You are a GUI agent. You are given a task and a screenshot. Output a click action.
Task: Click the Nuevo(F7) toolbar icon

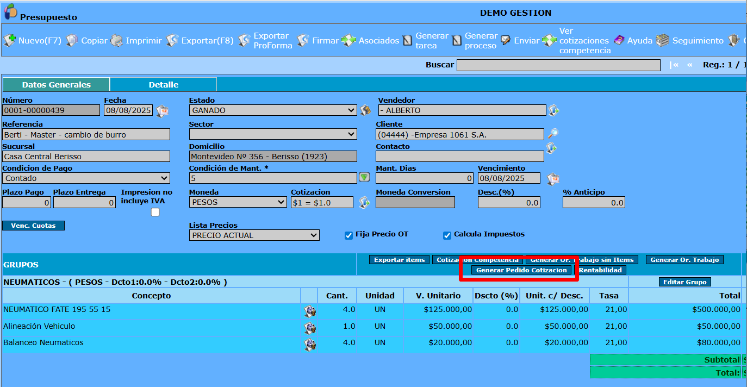(10, 41)
